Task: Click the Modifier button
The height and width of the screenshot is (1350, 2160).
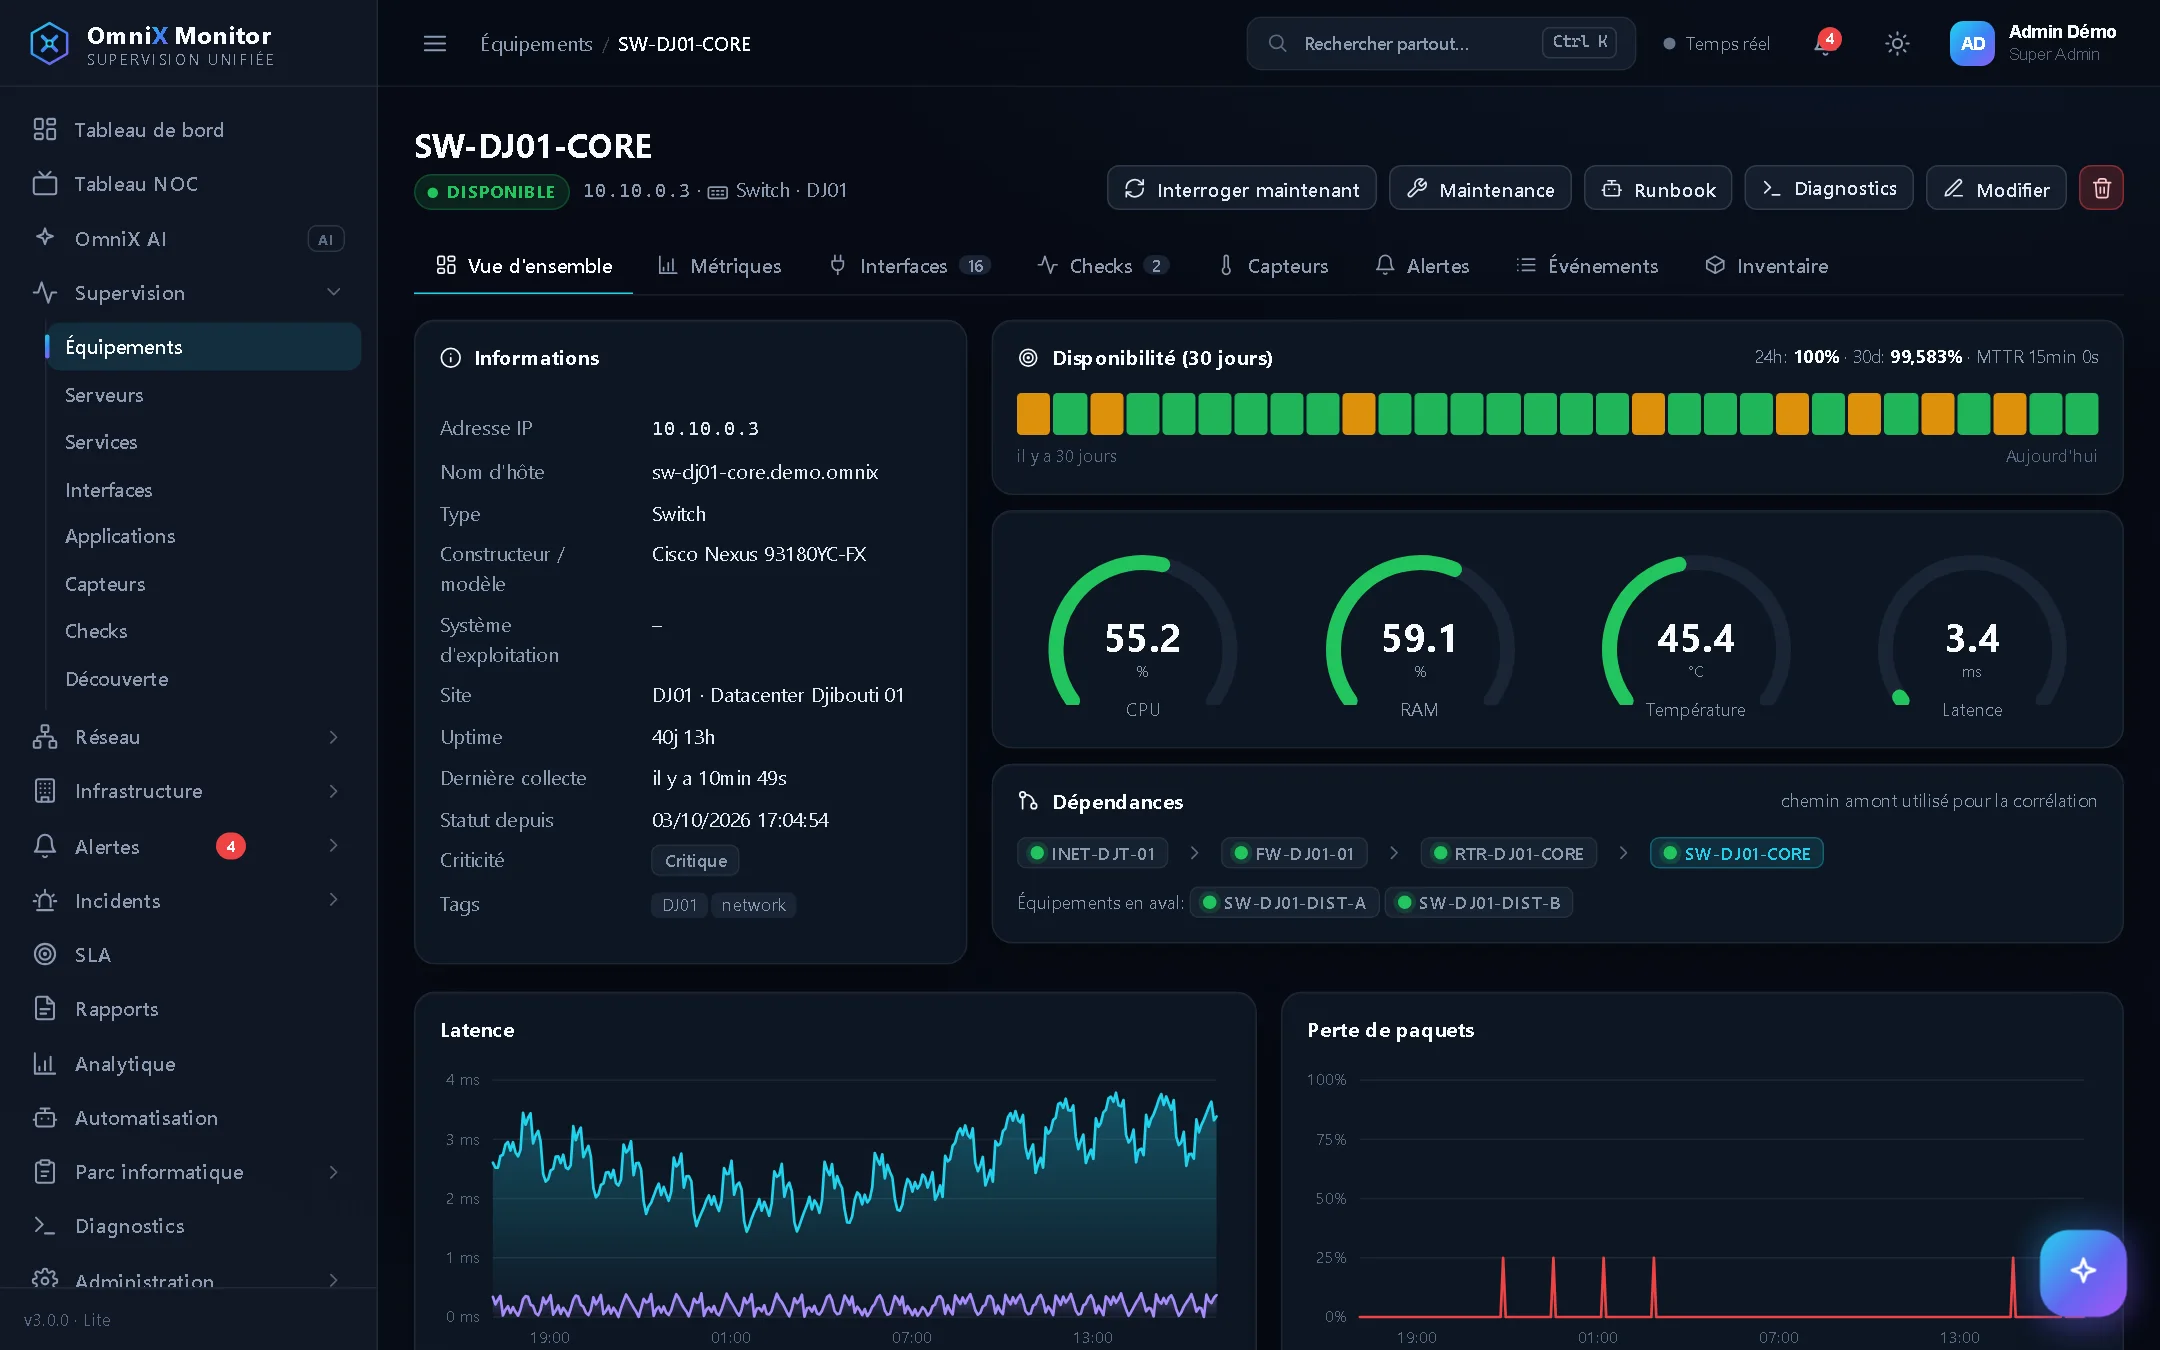Action: pos(1996,188)
